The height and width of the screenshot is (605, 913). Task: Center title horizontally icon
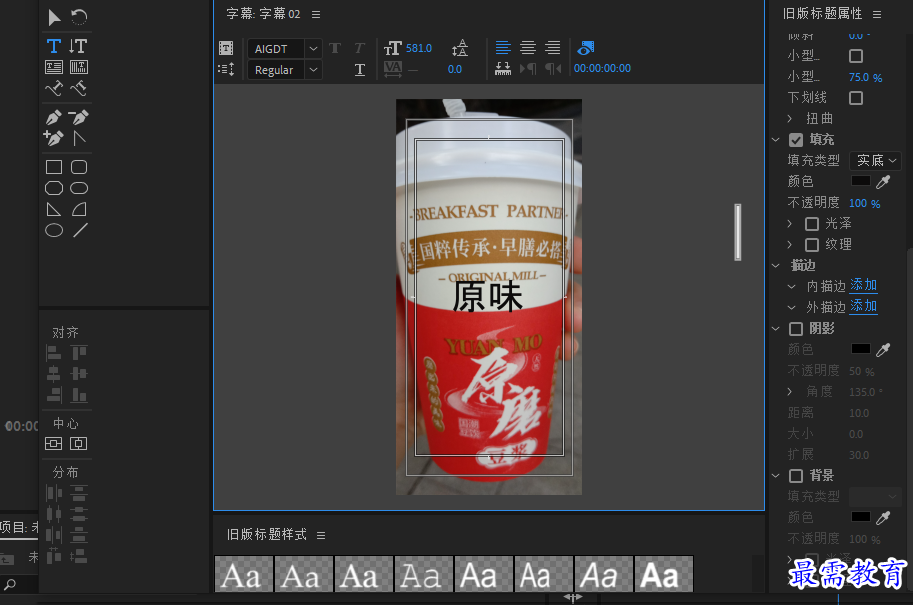[79, 444]
